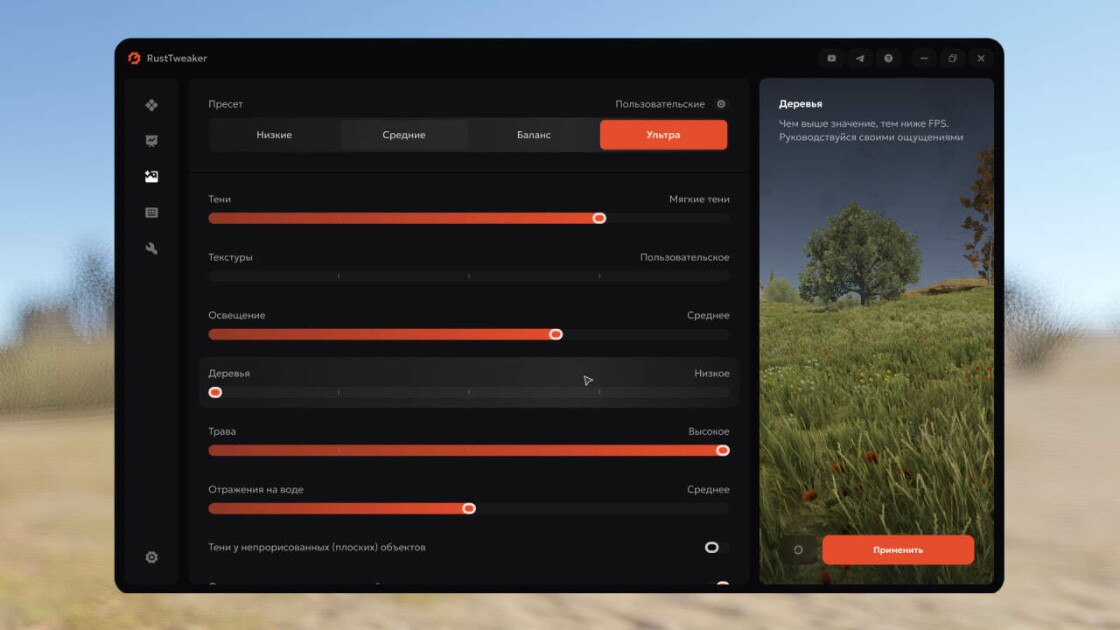Viewport: 1120px width, 630px height.
Task: Open the keyboard bindings sidebar icon
Action: point(151,212)
